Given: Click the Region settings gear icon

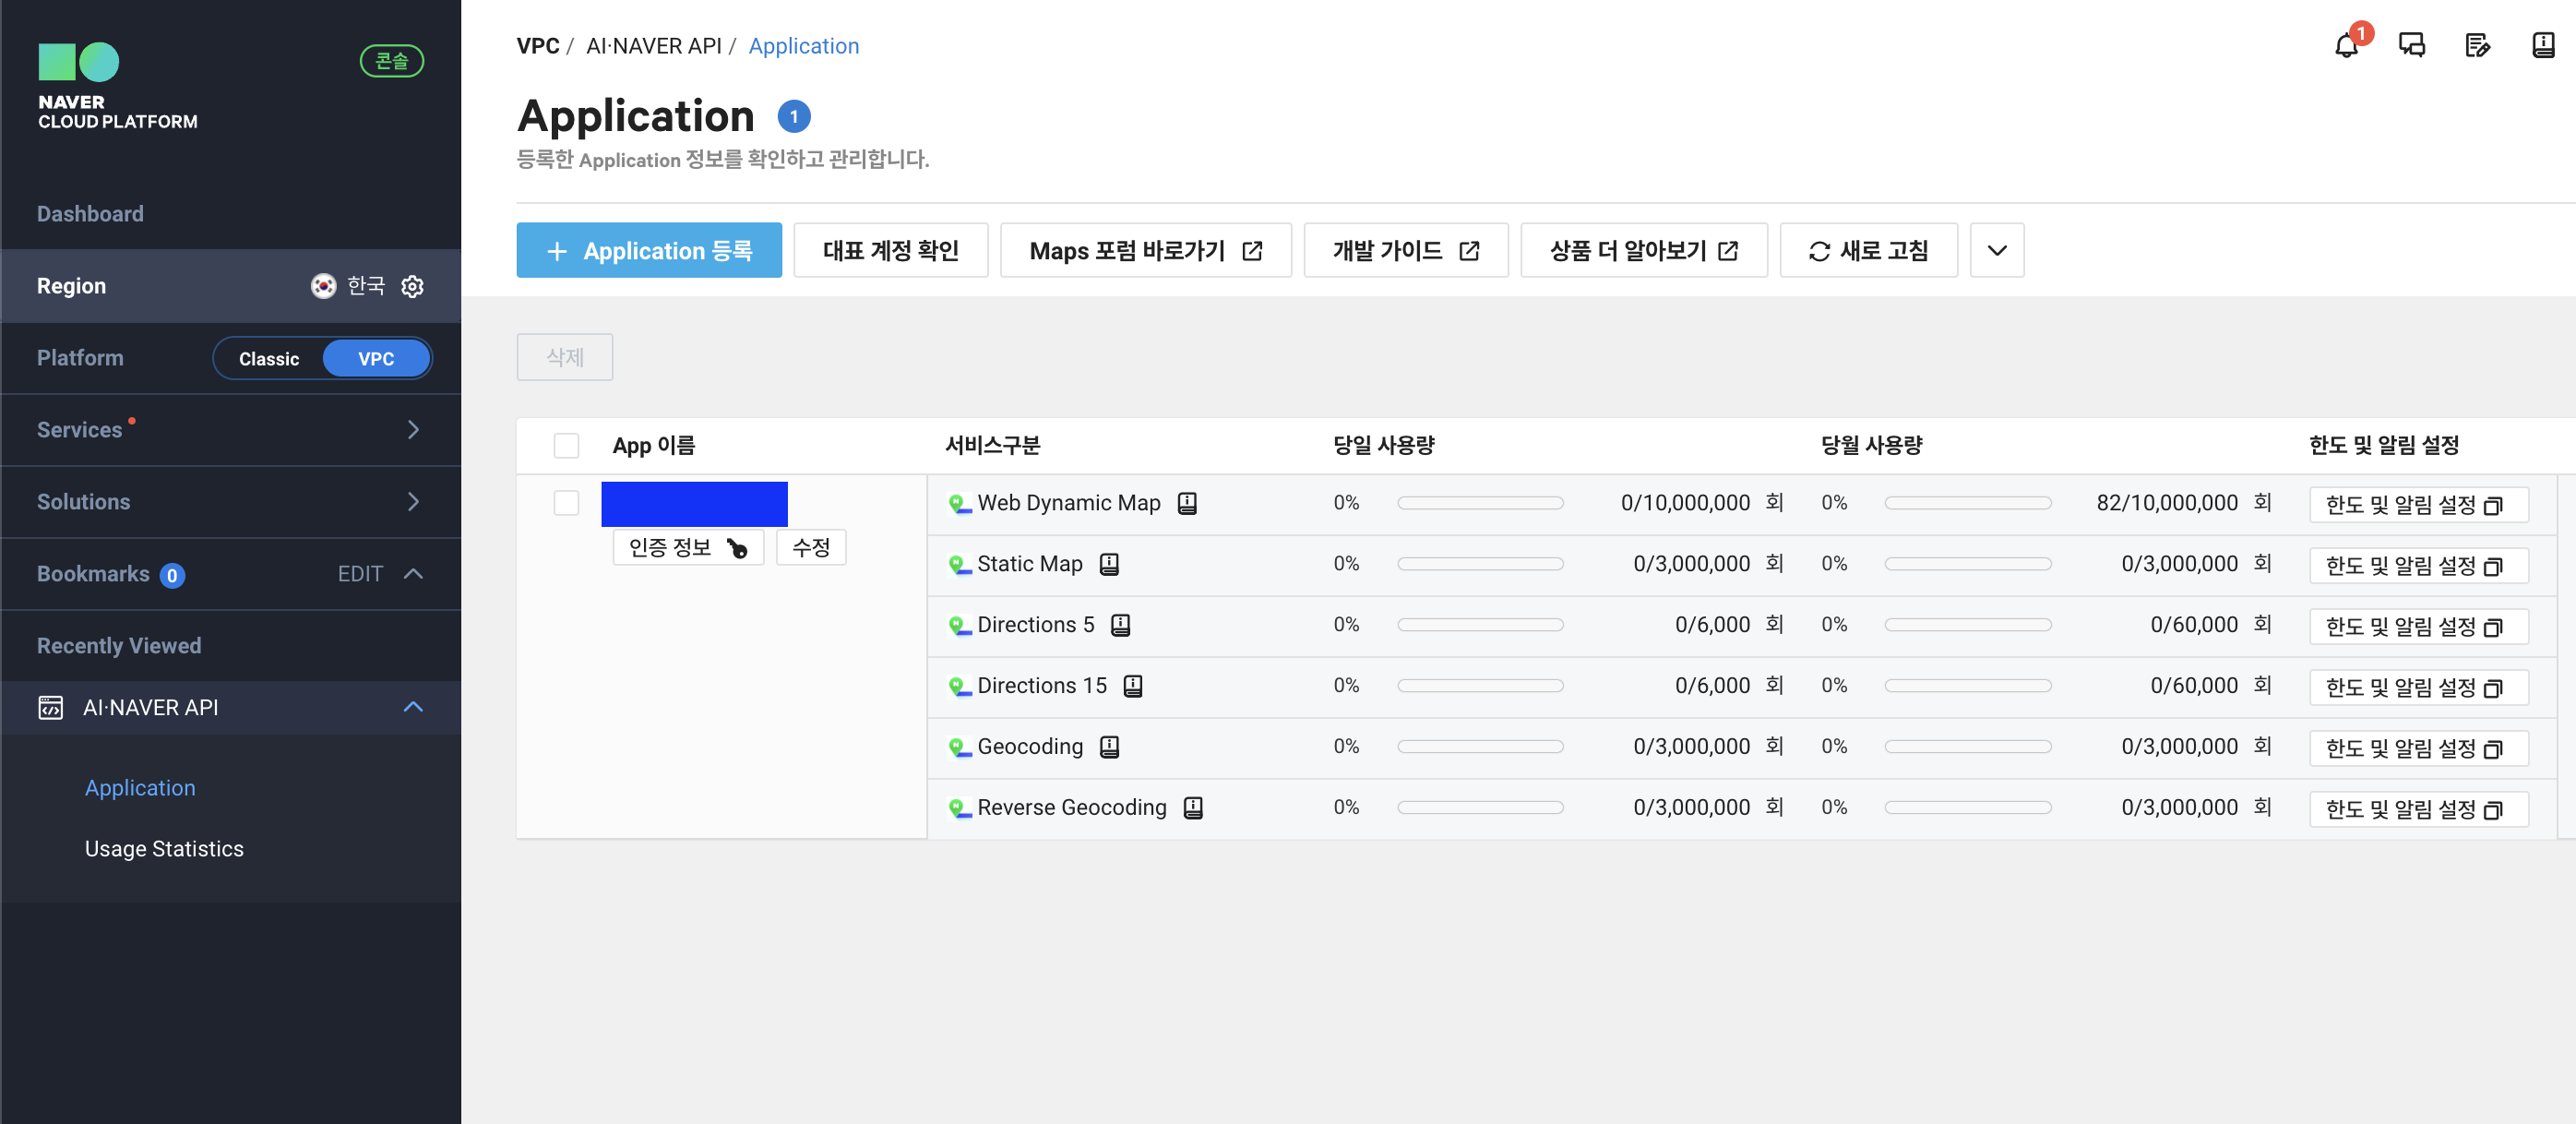Looking at the screenshot, I should coord(412,286).
